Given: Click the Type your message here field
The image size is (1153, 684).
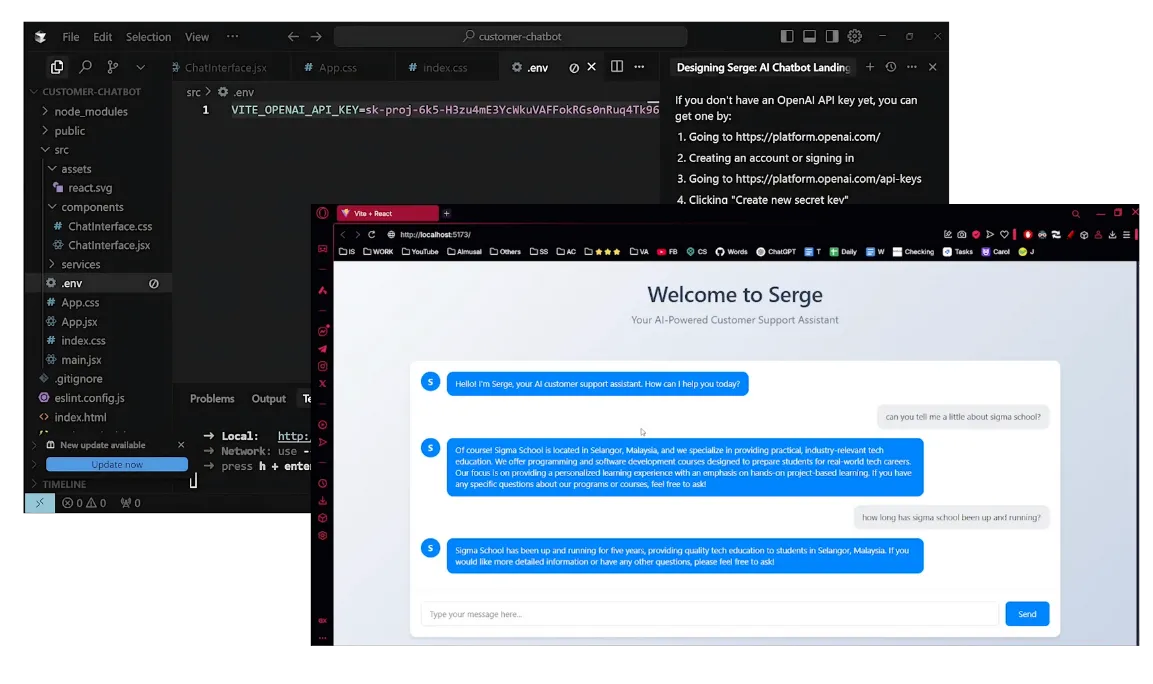Looking at the screenshot, I should click(710, 614).
